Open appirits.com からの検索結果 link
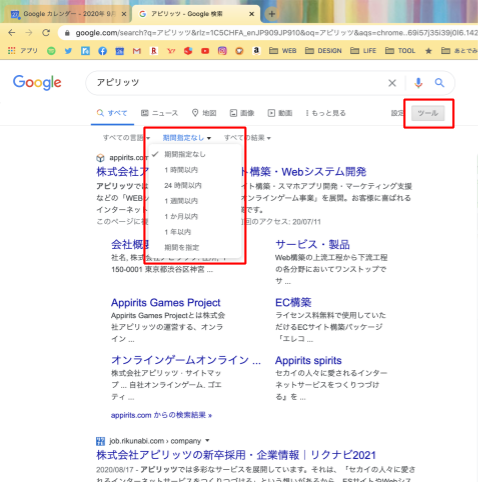The width and height of the screenshot is (478, 482). coord(161,415)
